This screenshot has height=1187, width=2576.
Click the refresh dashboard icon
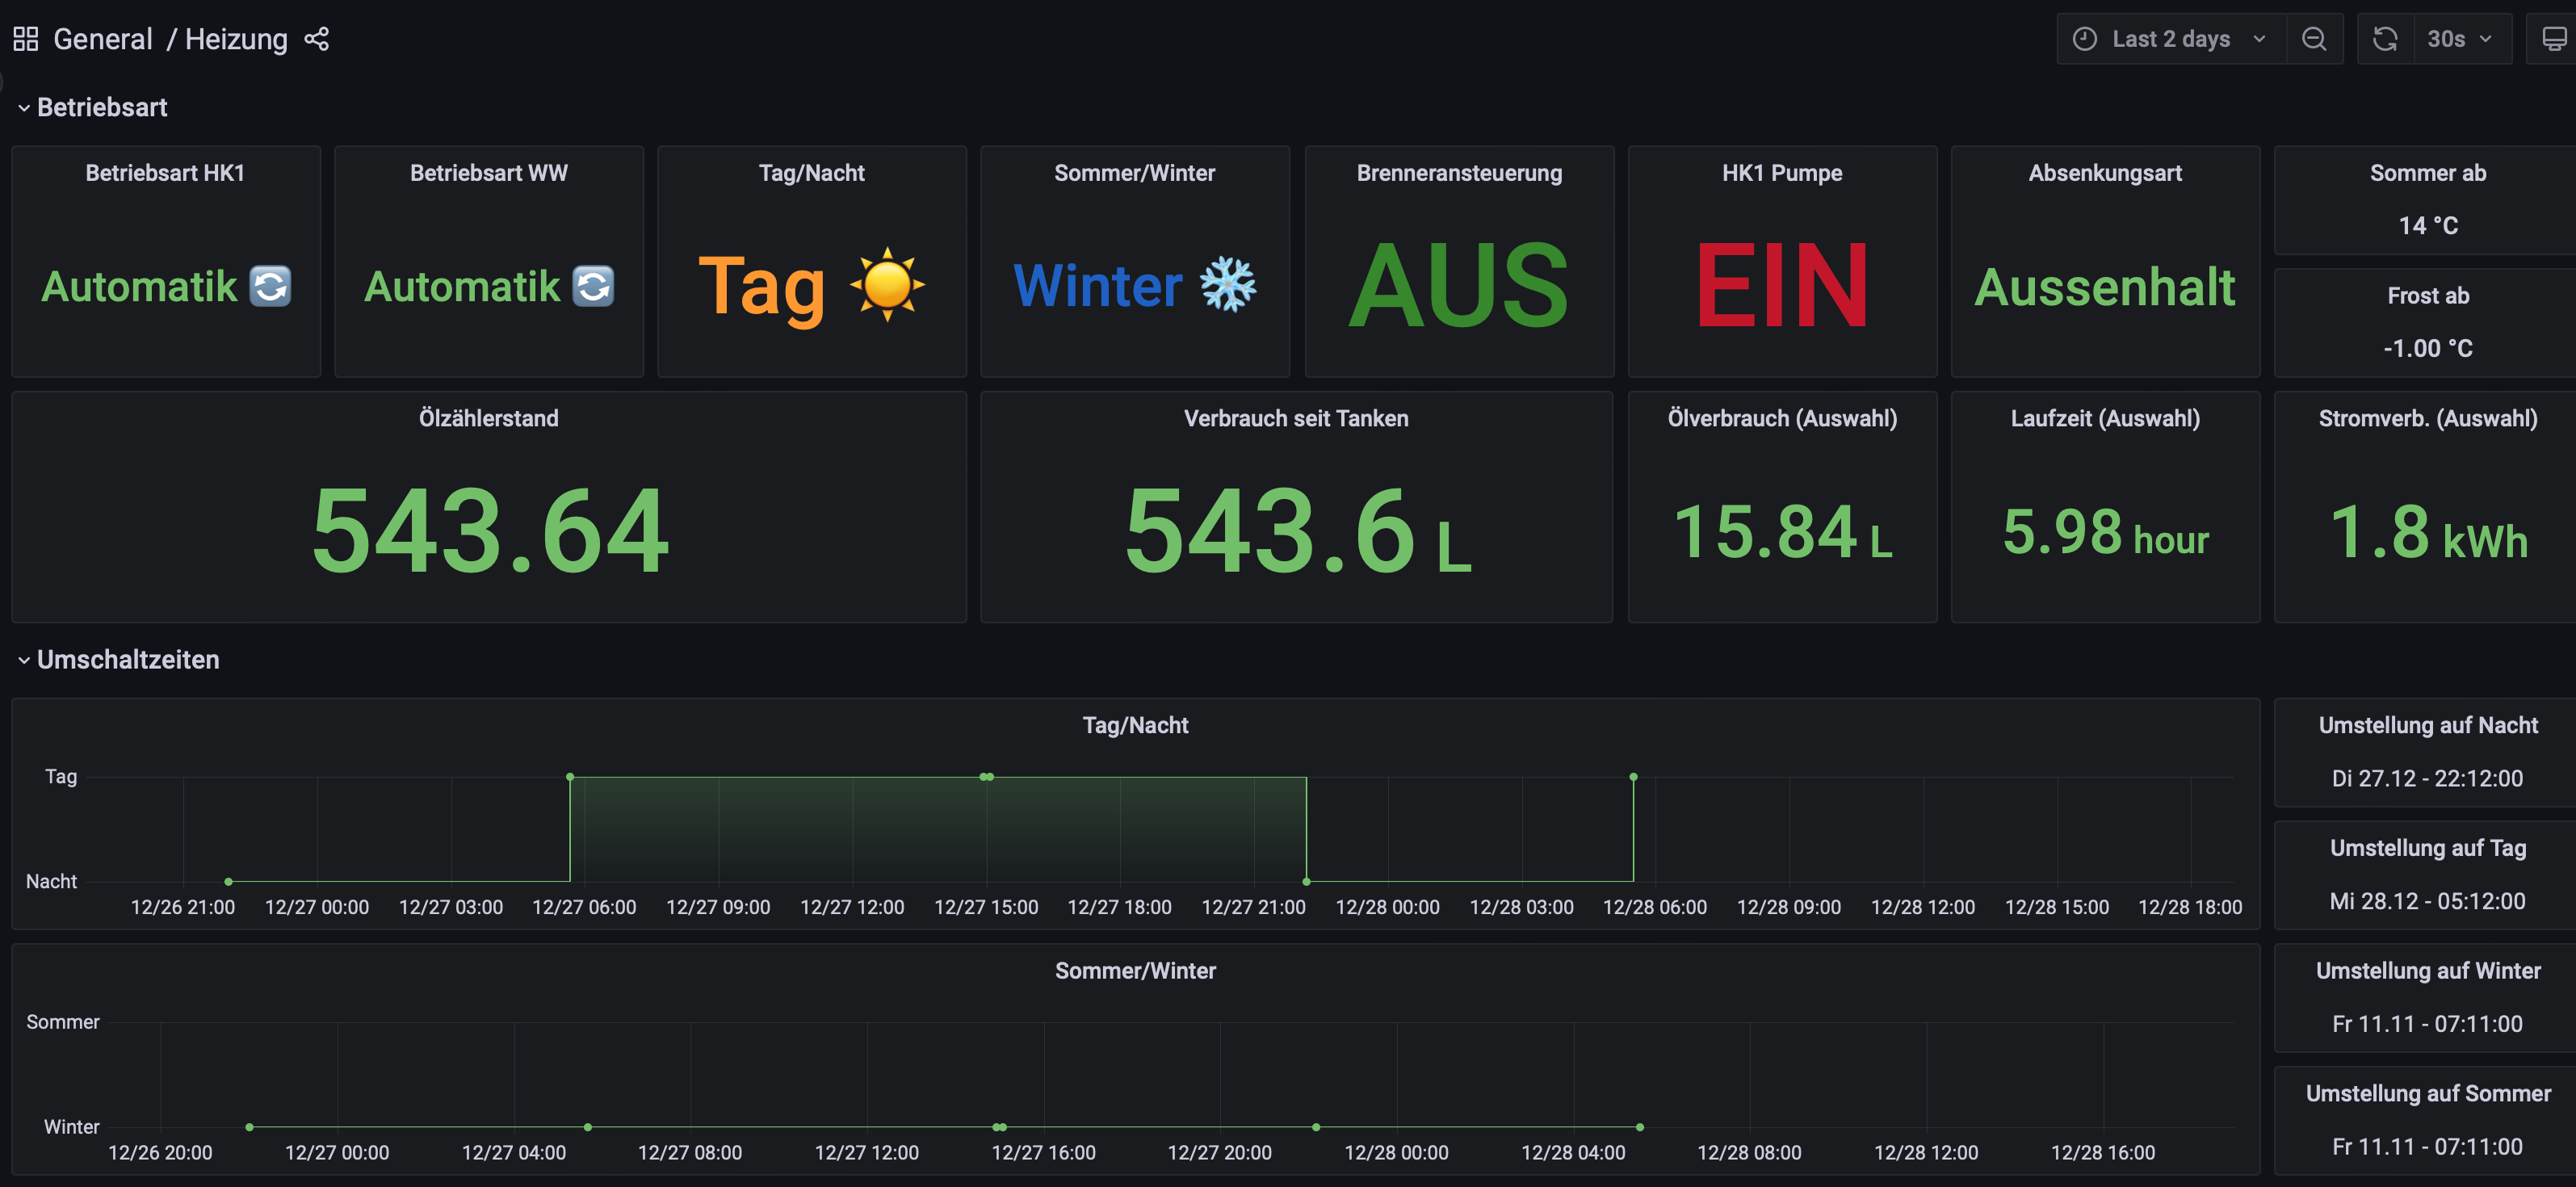[2385, 39]
